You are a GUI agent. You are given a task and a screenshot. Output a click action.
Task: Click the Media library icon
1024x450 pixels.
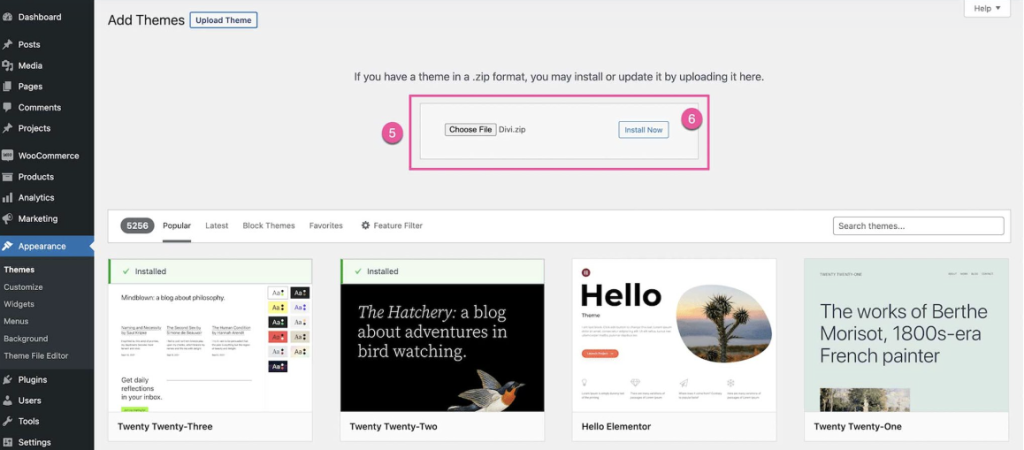click(x=8, y=65)
